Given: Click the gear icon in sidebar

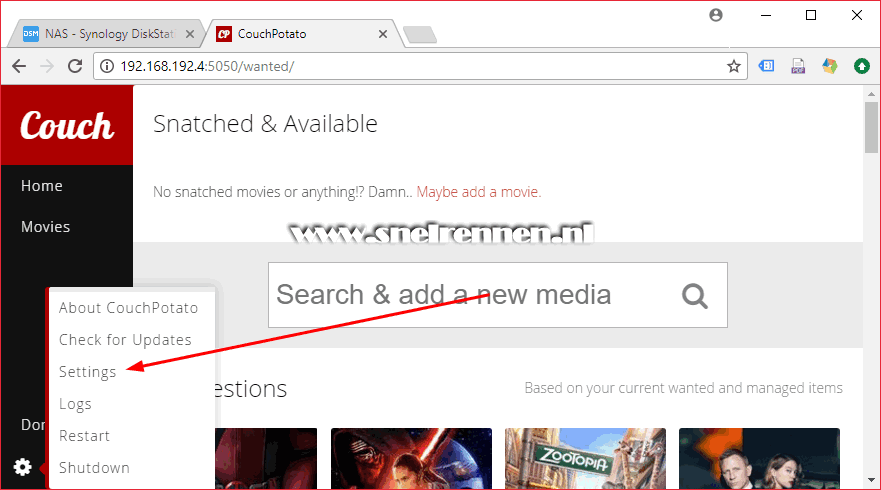Looking at the screenshot, I should 22,467.
